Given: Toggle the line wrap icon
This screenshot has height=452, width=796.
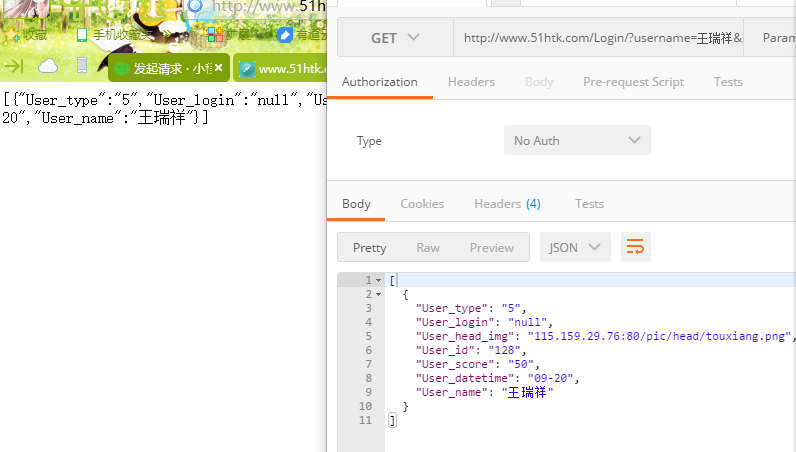Looking at the screenshot, I should 636,247.
